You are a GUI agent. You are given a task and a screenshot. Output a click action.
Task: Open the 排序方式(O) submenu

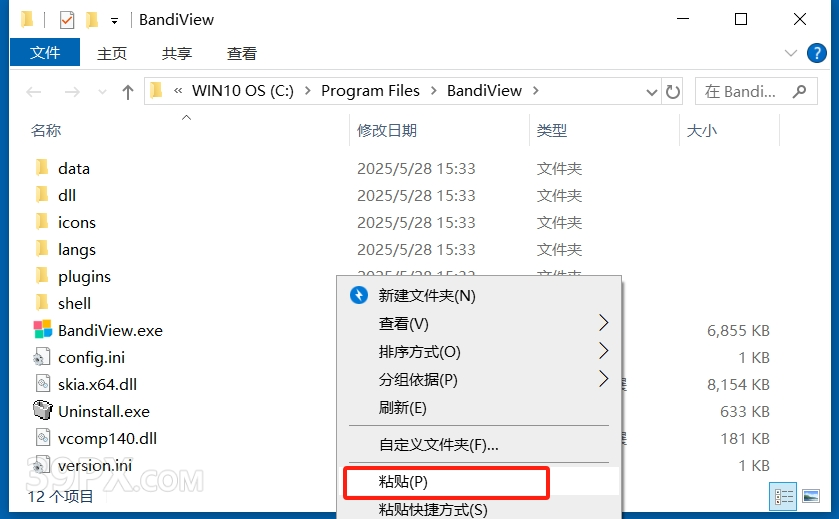[479, 351]
